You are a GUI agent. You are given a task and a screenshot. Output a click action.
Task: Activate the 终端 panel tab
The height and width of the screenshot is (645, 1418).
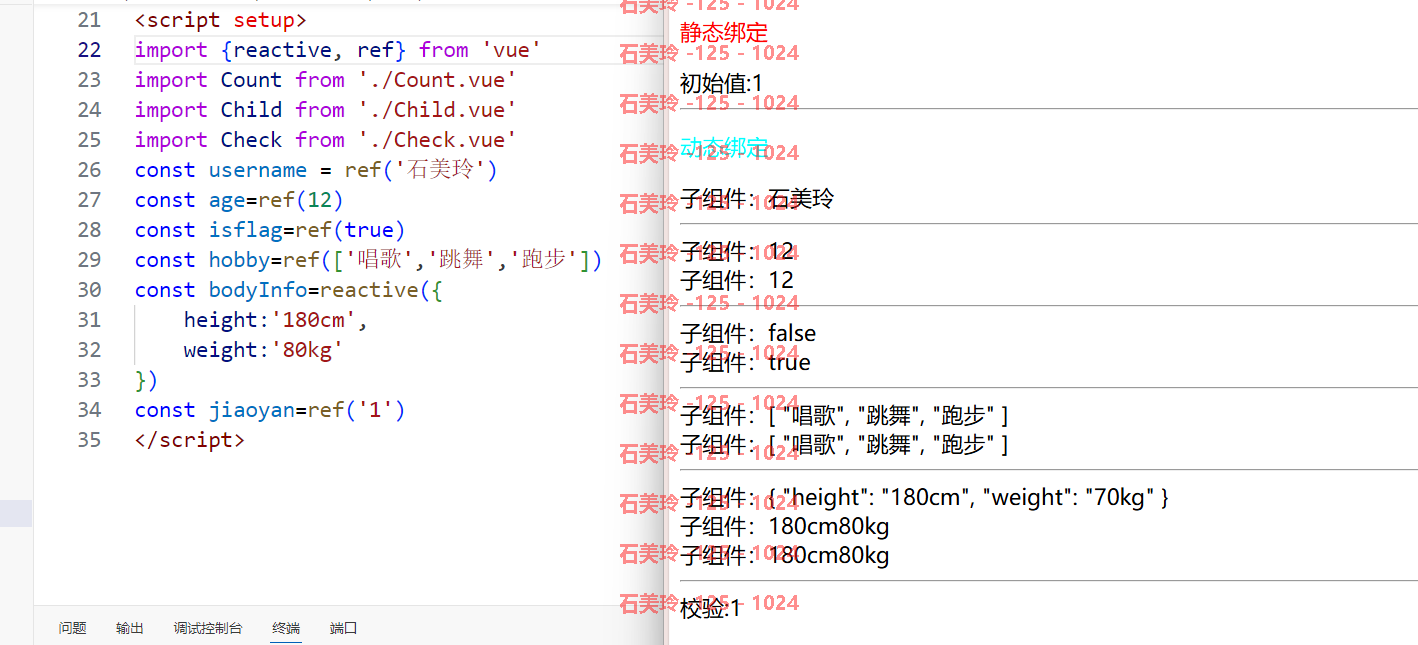tap(286, 628)
